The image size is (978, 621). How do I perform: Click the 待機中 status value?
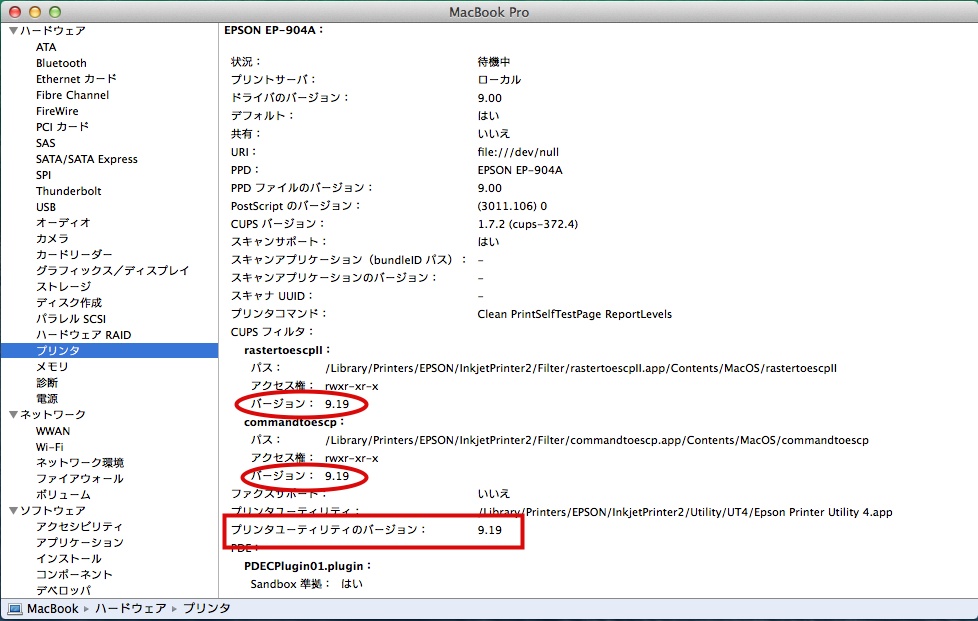pyautogui.click(x=494, y=62)
